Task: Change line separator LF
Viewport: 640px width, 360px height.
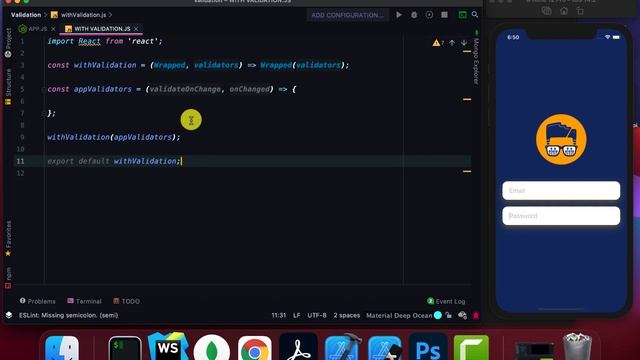Action: [x=297, y=316]
